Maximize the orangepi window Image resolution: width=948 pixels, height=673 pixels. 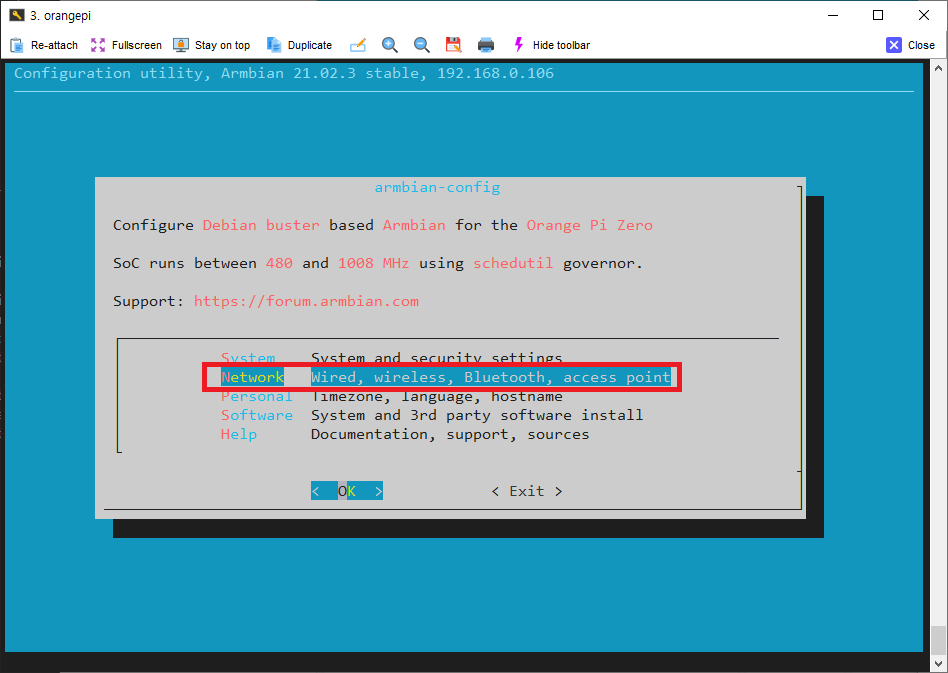[x=878, y=15]
